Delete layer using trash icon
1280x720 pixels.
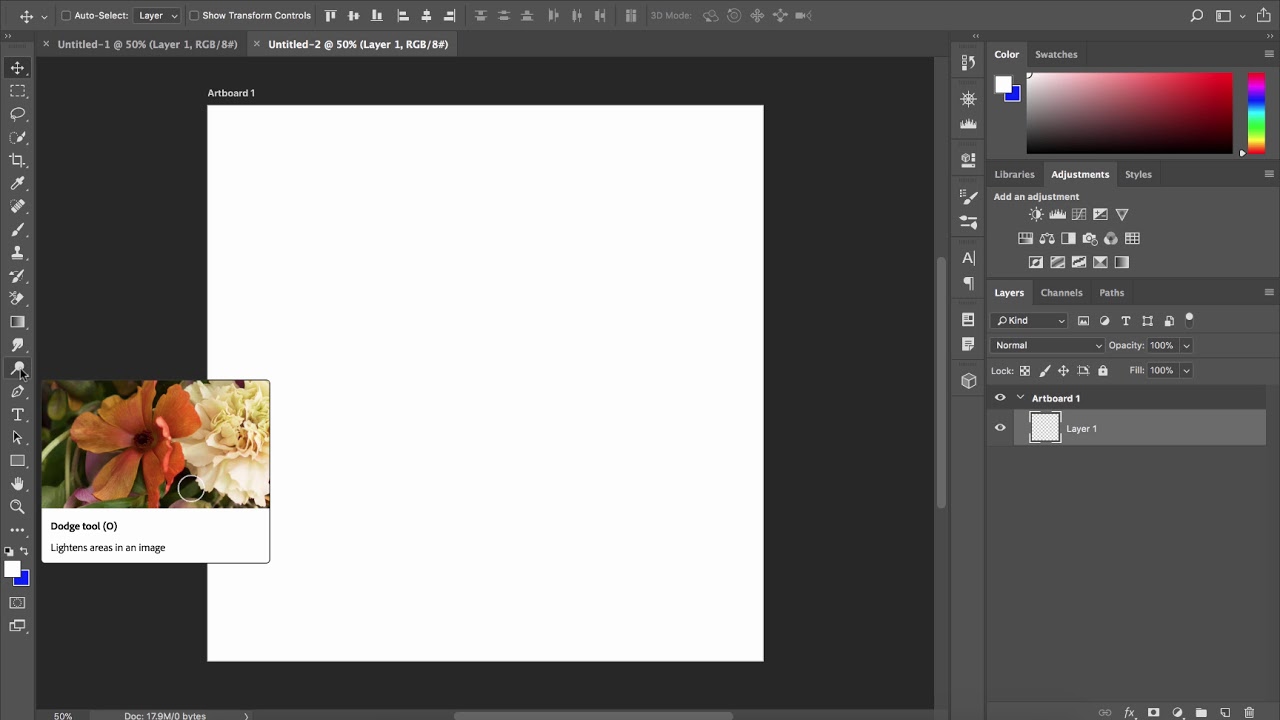pyautogui.click(x=1249, y=713)
